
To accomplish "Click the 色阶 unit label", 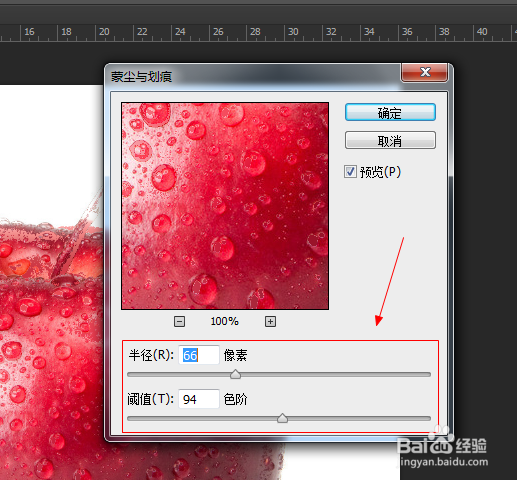I will pyautogui.click(x=235, y=399).
